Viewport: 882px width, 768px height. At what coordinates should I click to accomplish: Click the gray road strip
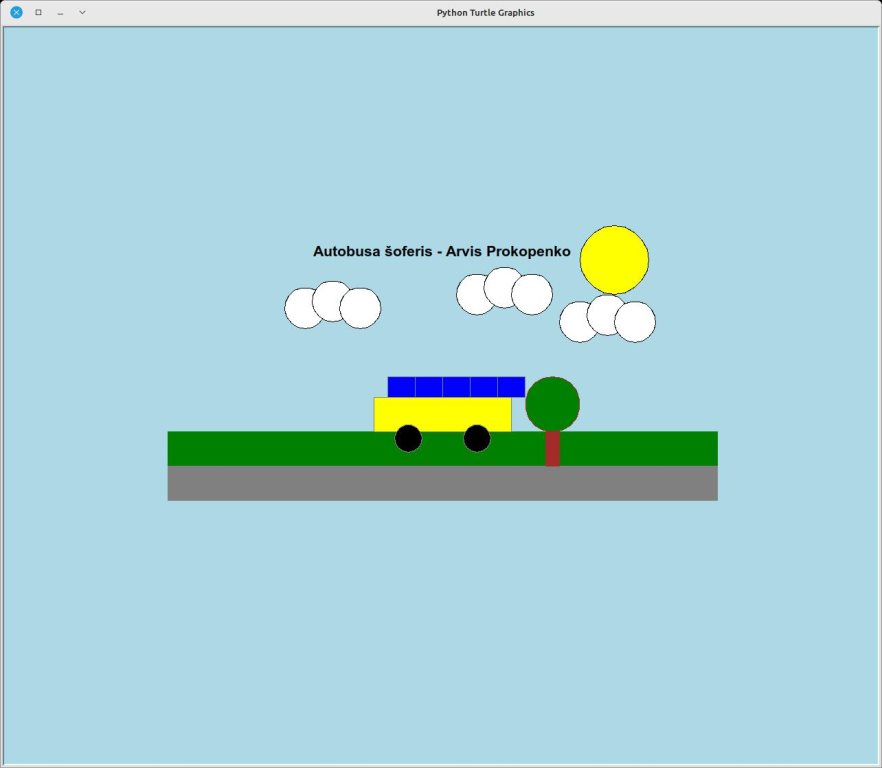point(443,483)
